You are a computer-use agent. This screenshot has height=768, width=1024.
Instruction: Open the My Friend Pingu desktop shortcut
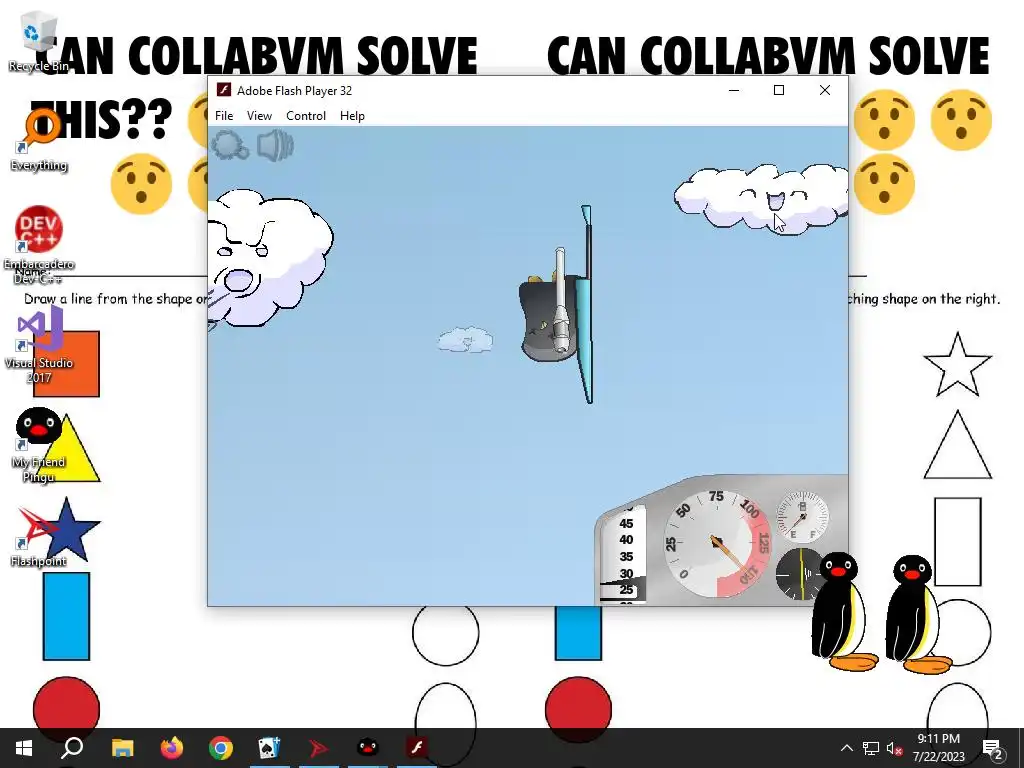click(39, 445)
